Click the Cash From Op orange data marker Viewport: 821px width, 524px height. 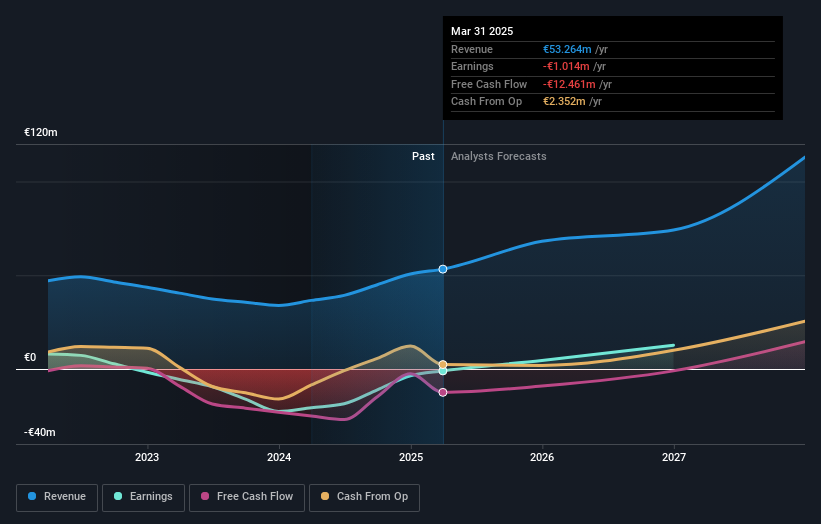[443, 364]
